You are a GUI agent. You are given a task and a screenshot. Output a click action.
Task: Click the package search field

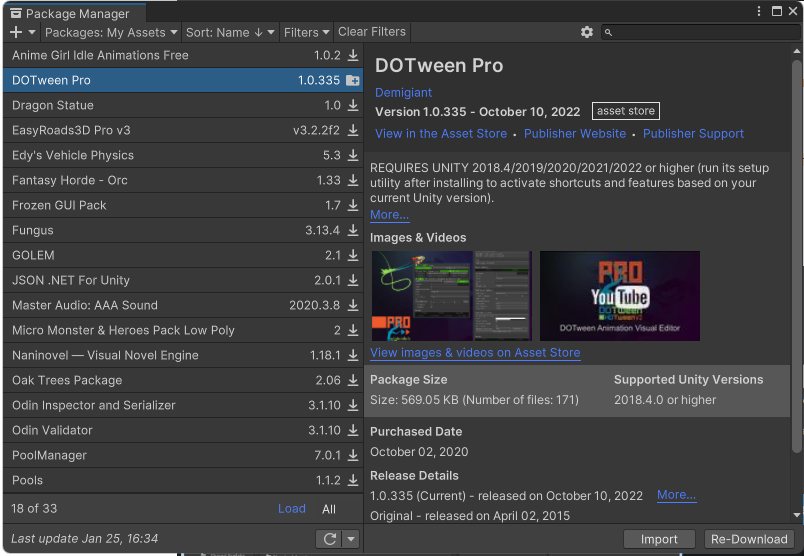click(x=702, y=32)
